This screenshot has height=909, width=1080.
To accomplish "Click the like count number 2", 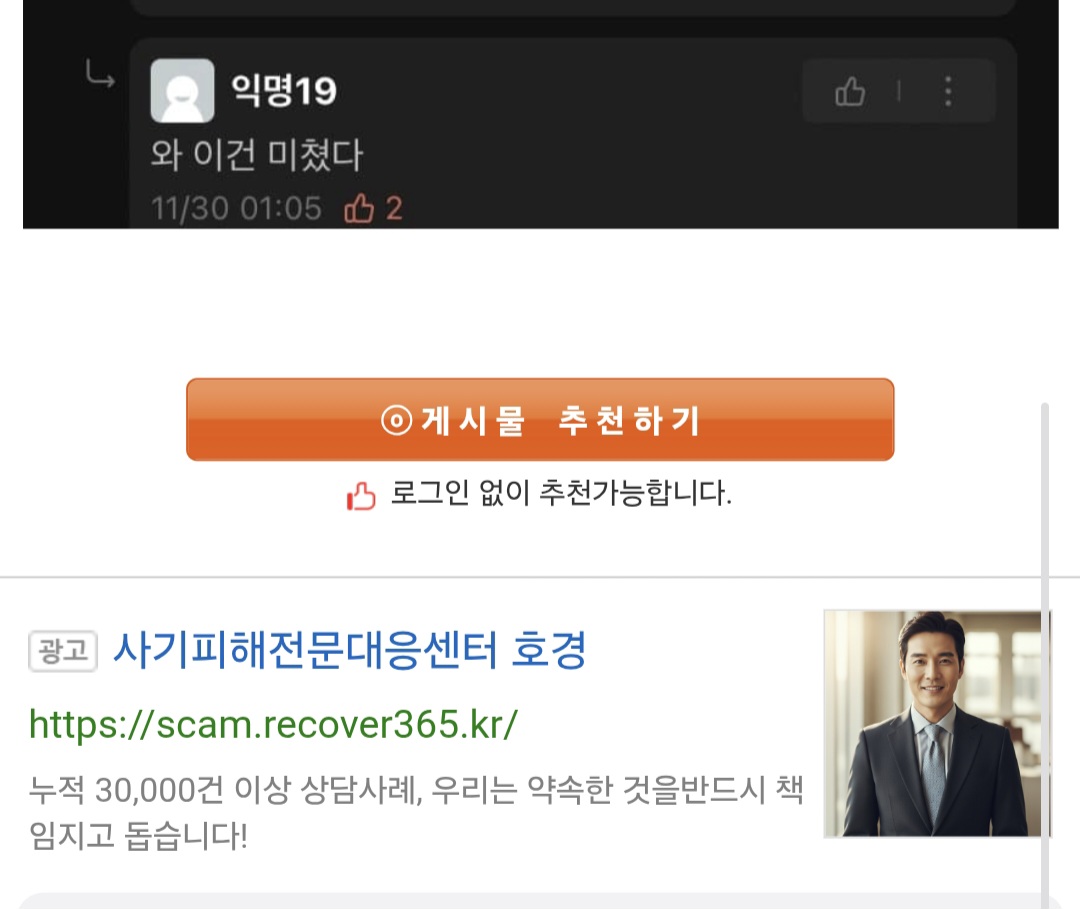I will pyautogui.click(x=394, y=209).
